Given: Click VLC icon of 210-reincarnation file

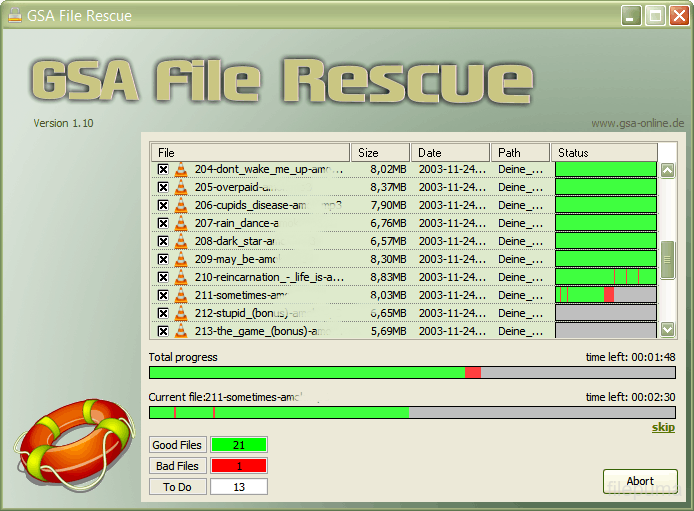Looking at the screenshot, I should [x=181, y=277].
